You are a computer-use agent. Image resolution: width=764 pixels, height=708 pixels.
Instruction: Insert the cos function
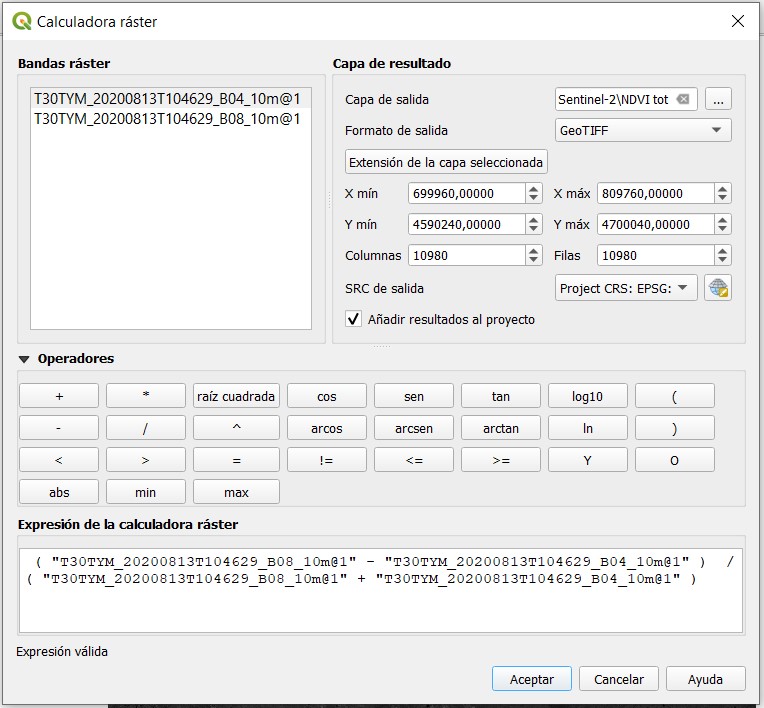[x=327, y=396]
